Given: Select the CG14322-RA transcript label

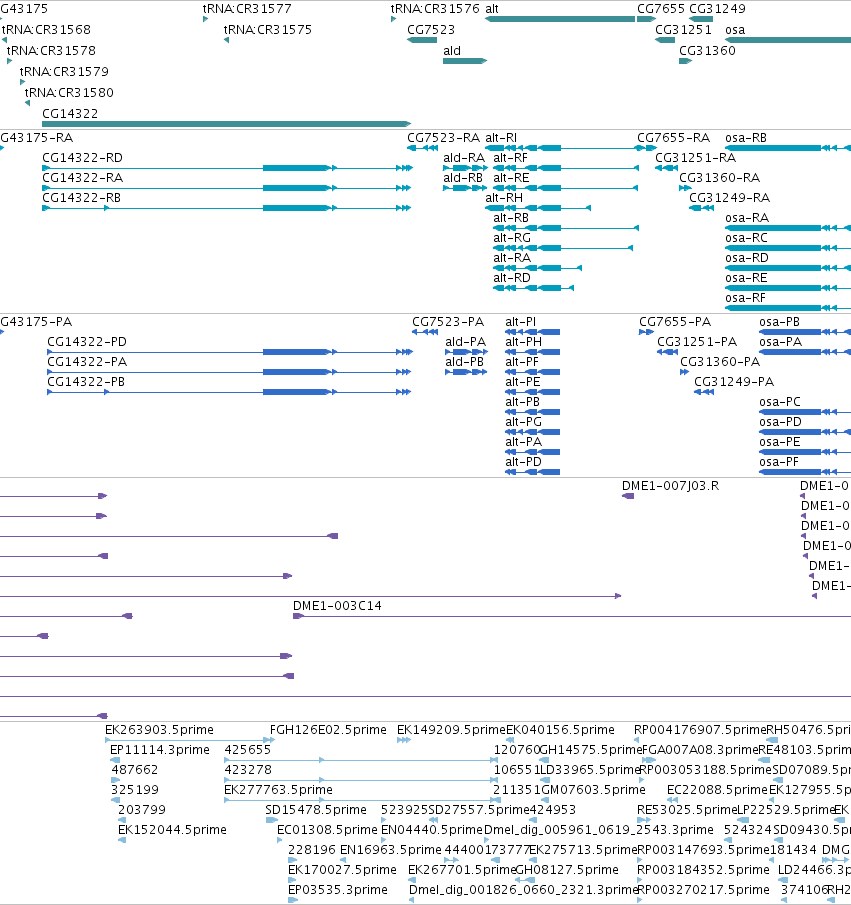Looking at the screenshot, I should pos(83,178).
